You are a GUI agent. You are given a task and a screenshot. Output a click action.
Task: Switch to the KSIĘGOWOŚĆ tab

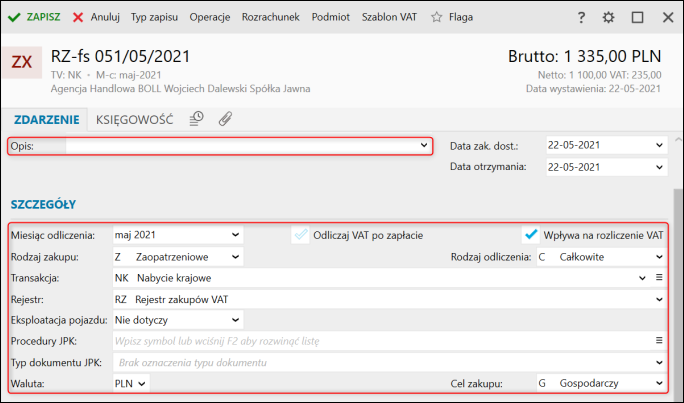point(134,120)
